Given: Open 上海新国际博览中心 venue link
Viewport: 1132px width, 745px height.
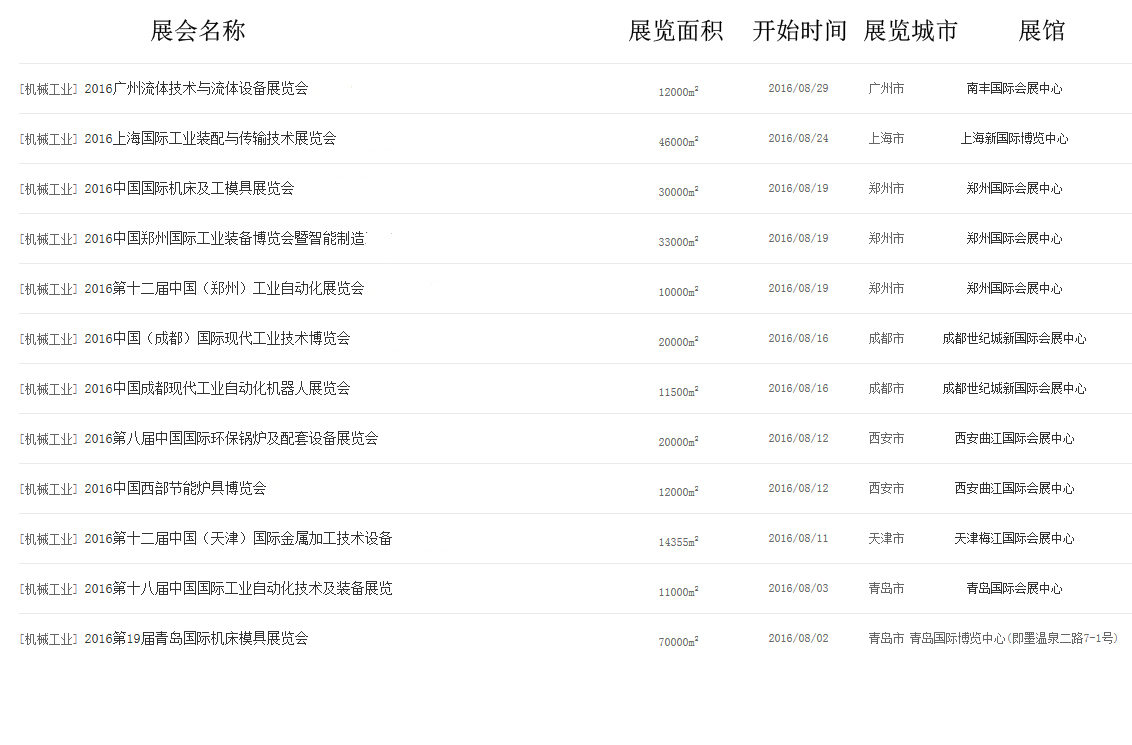Looking at the screenshot, I should point(1014,139).
